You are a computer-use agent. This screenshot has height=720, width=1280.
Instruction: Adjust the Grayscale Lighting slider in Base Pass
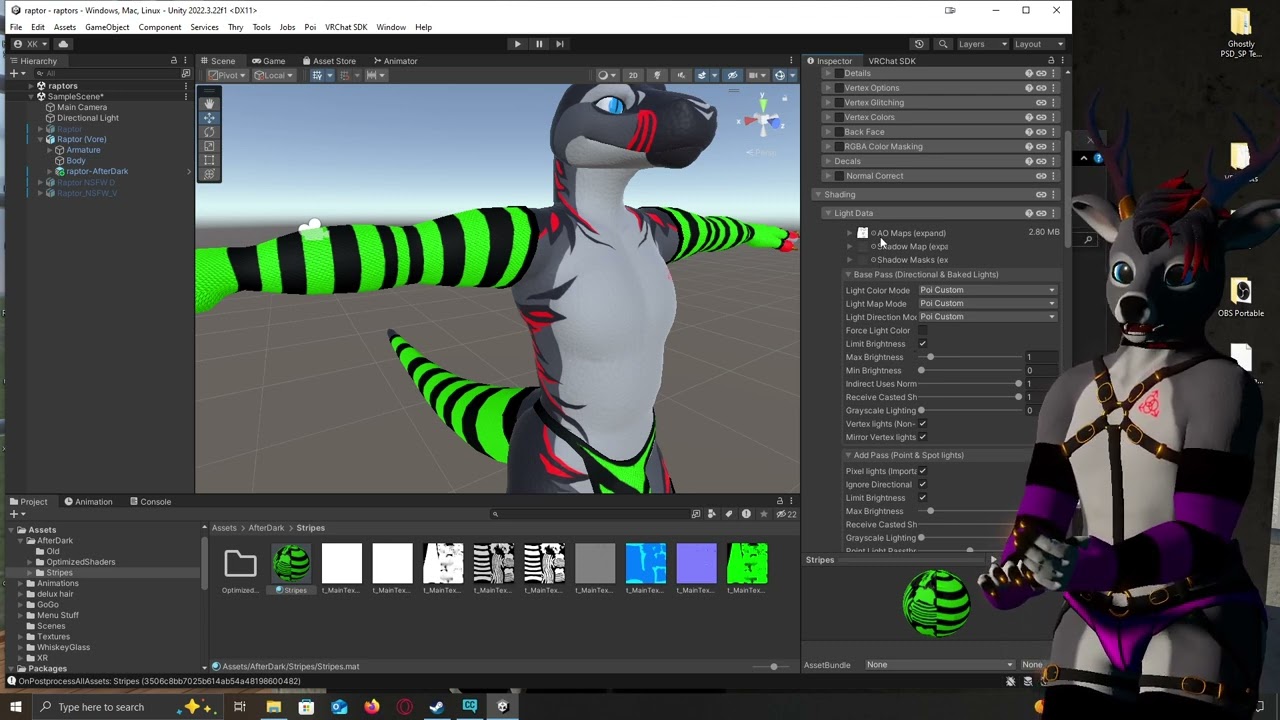coord(970,411)
